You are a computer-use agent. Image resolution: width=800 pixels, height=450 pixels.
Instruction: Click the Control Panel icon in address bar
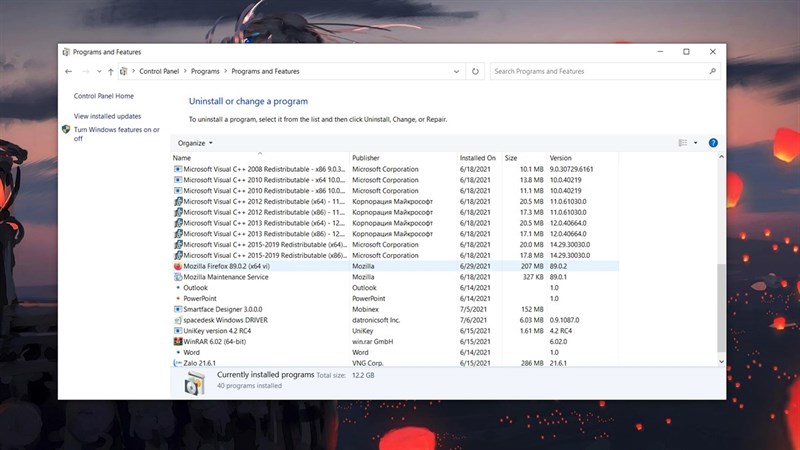[123, 71]
